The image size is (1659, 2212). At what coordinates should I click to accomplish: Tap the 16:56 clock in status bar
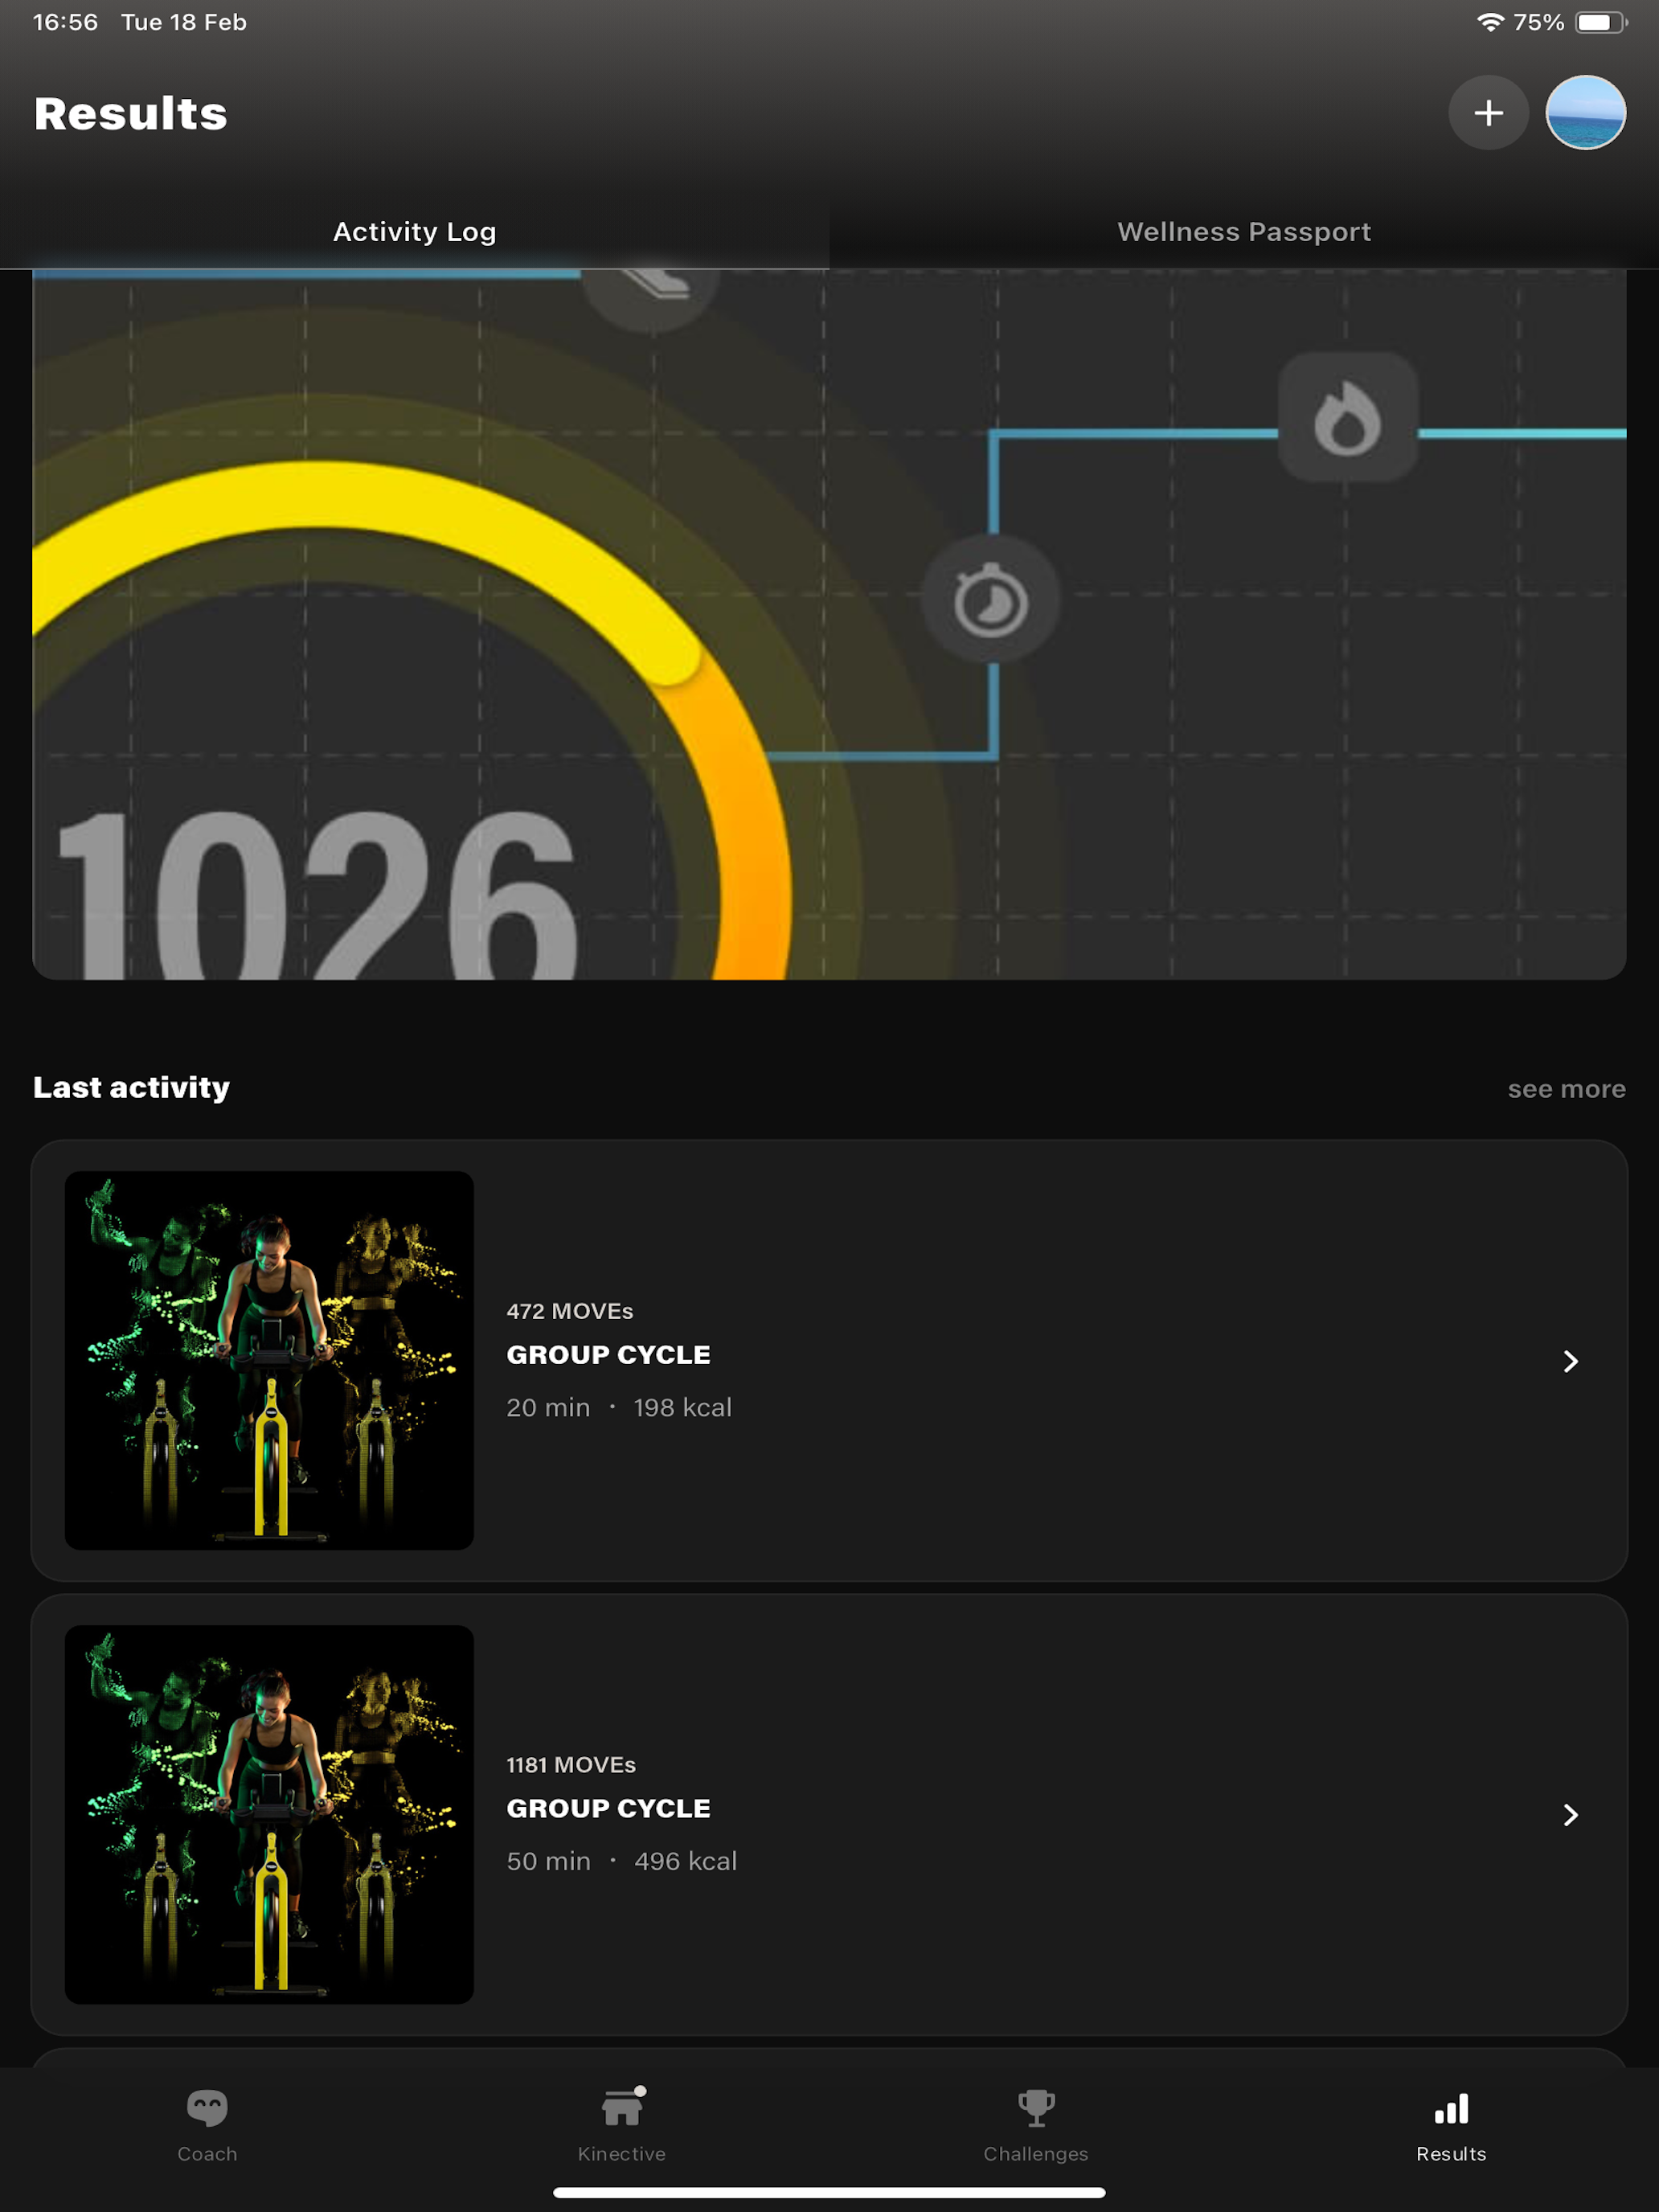pyautogui.click(x=65, y=22)
